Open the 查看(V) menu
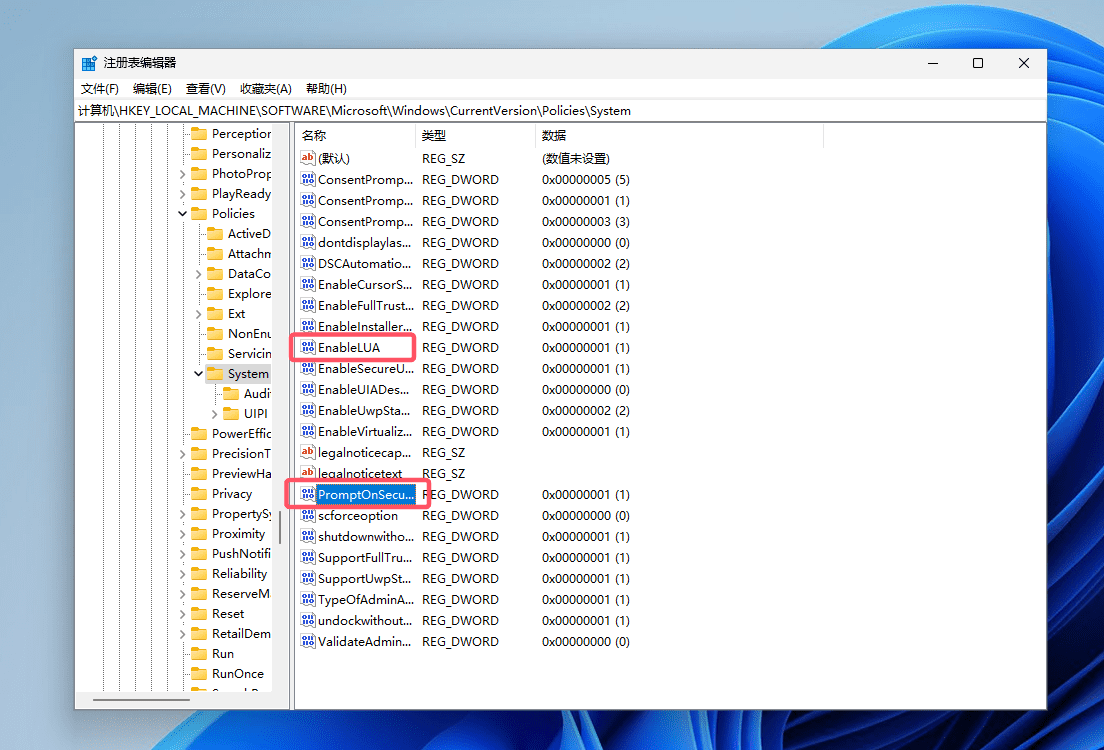This screenshot has height=750, width=1104. pos(206,89)
